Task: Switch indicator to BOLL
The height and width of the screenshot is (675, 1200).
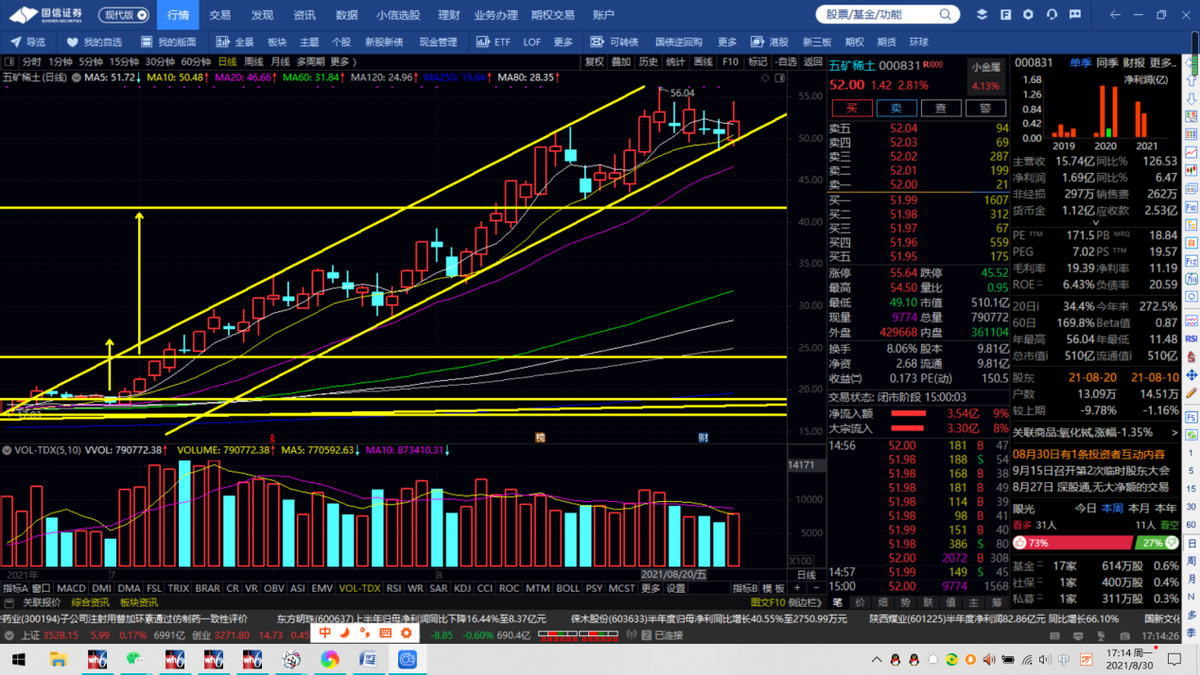Action: click(x=567, y=589)
